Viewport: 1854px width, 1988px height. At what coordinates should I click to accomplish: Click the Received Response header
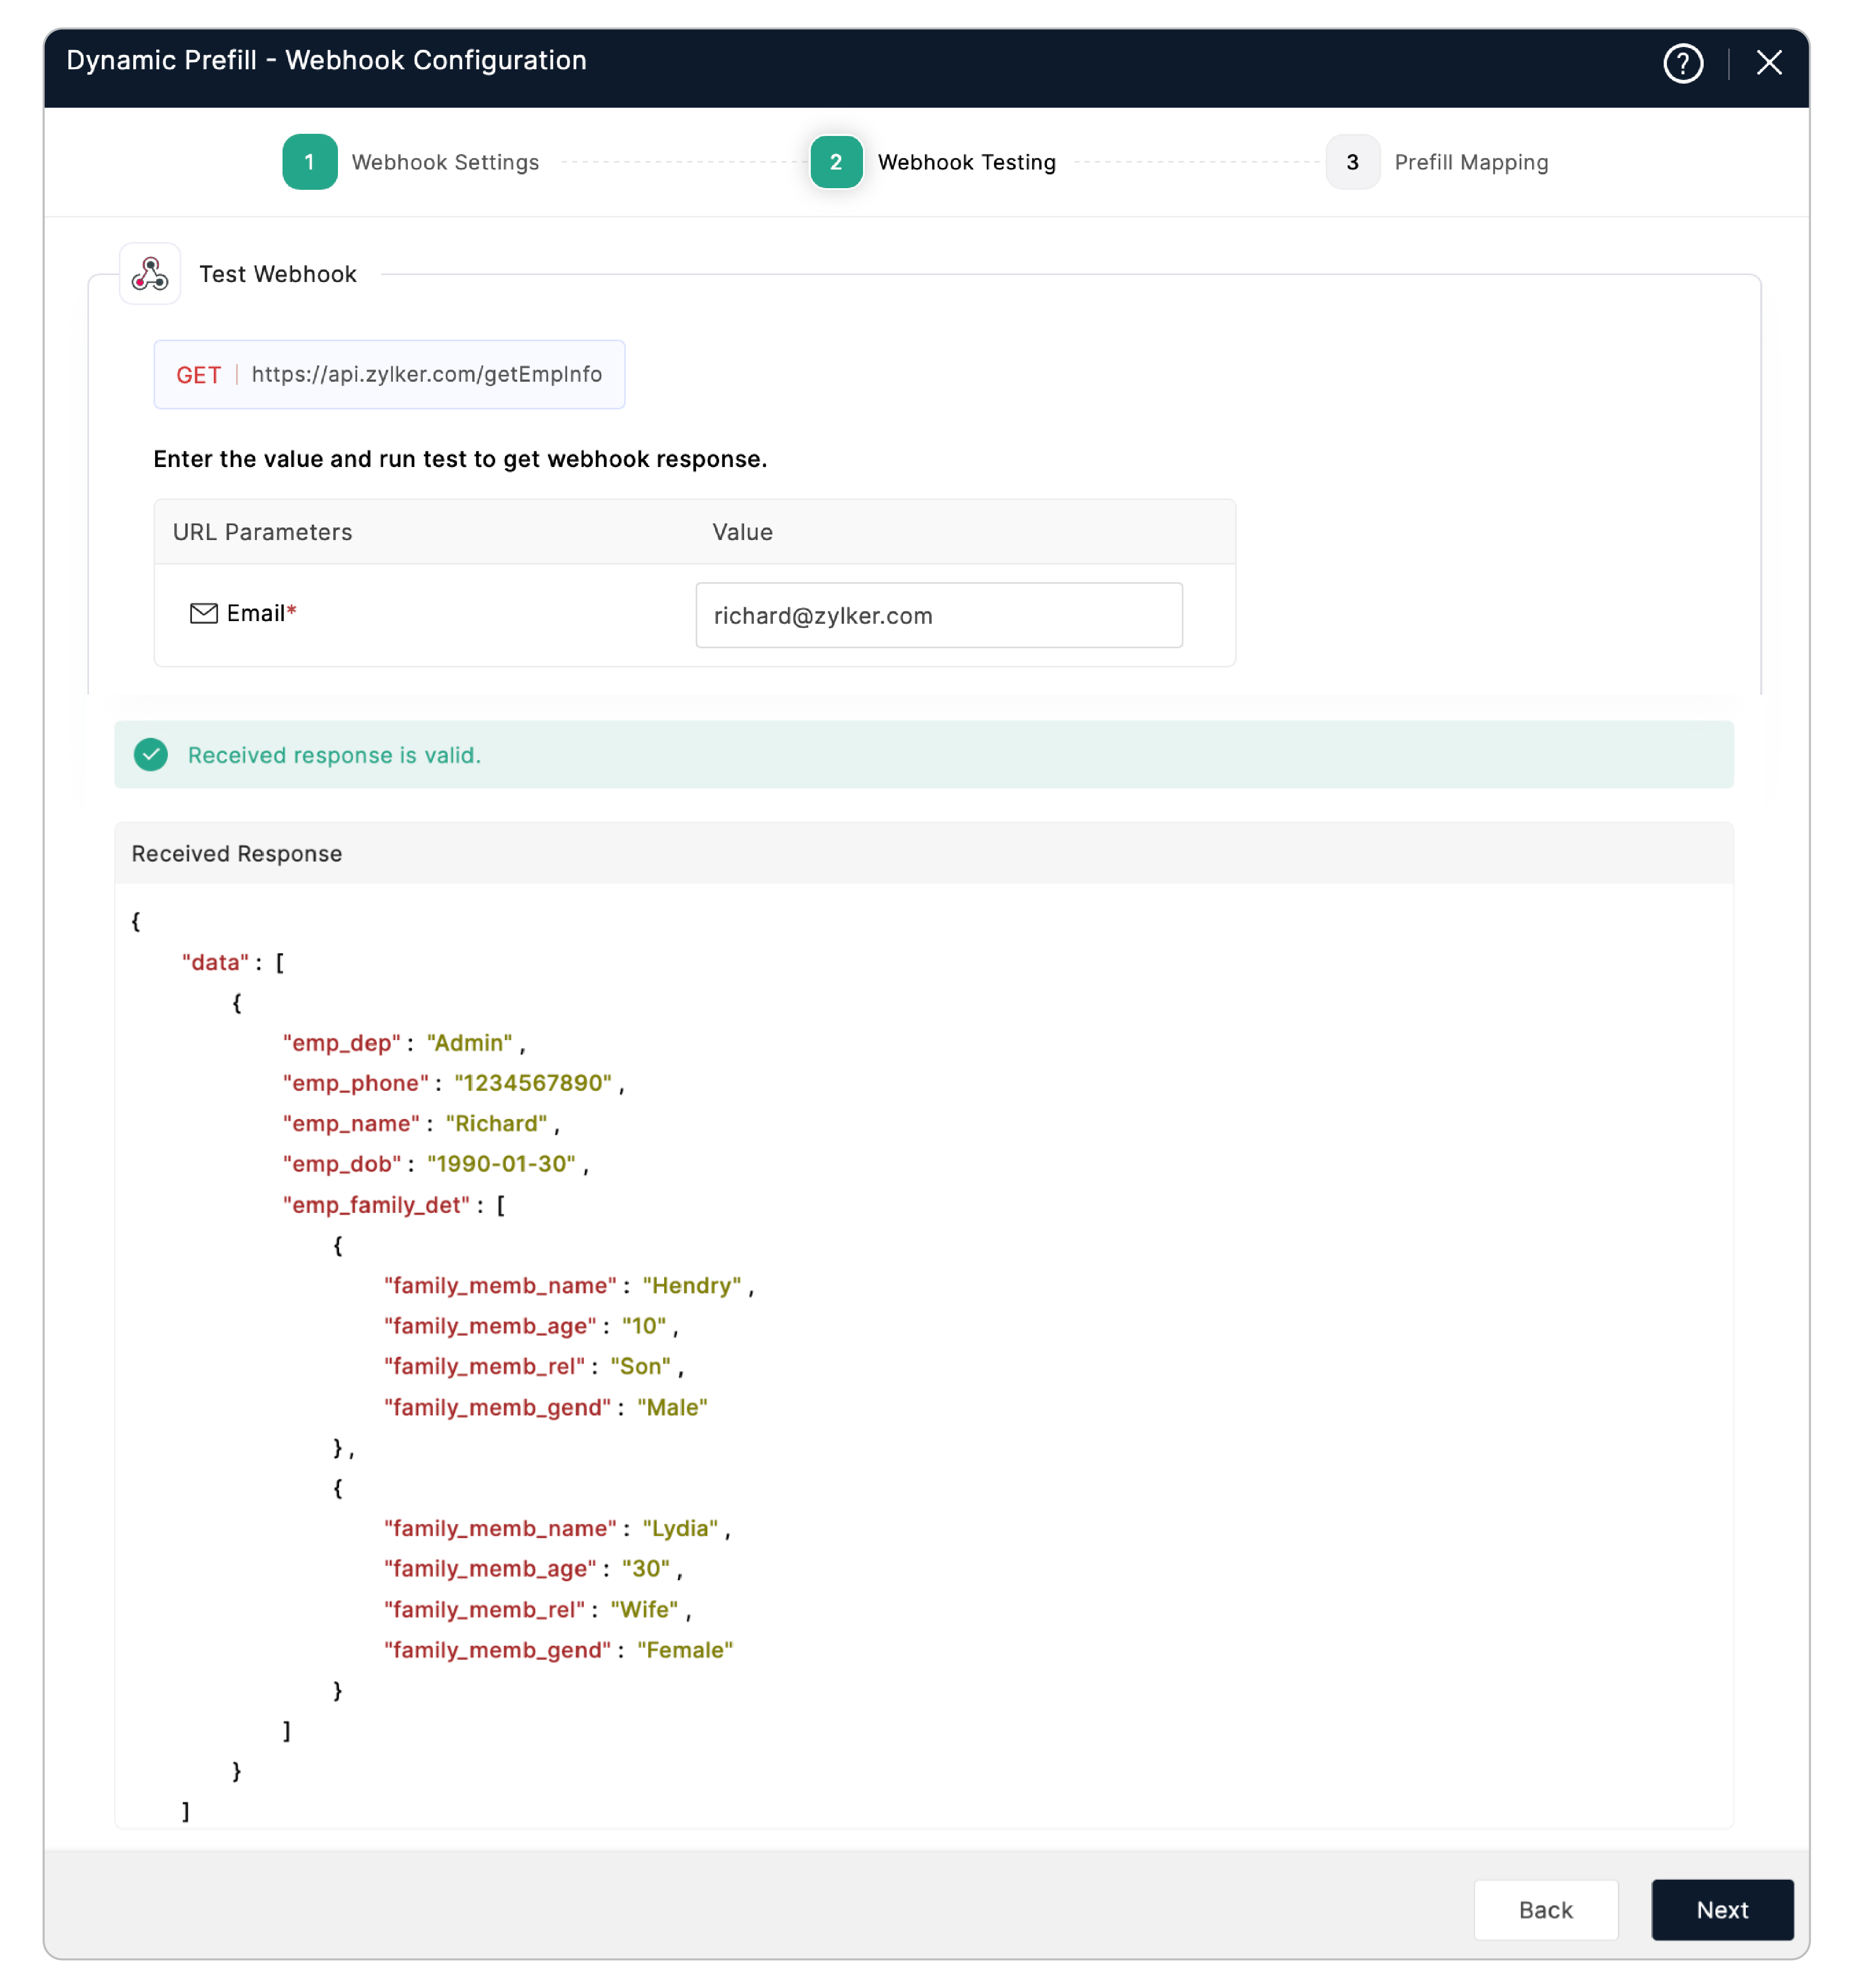pyautogui.click(x=237, y=853)
